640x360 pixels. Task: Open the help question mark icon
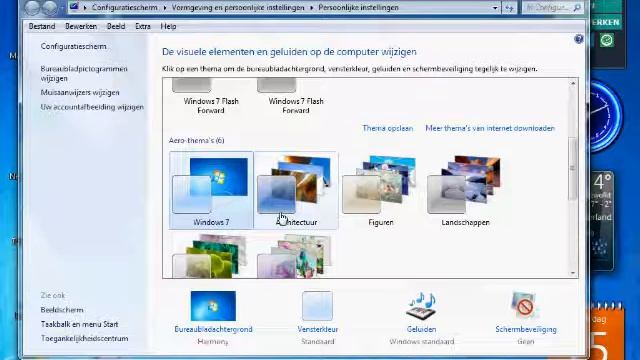point(578,39)
